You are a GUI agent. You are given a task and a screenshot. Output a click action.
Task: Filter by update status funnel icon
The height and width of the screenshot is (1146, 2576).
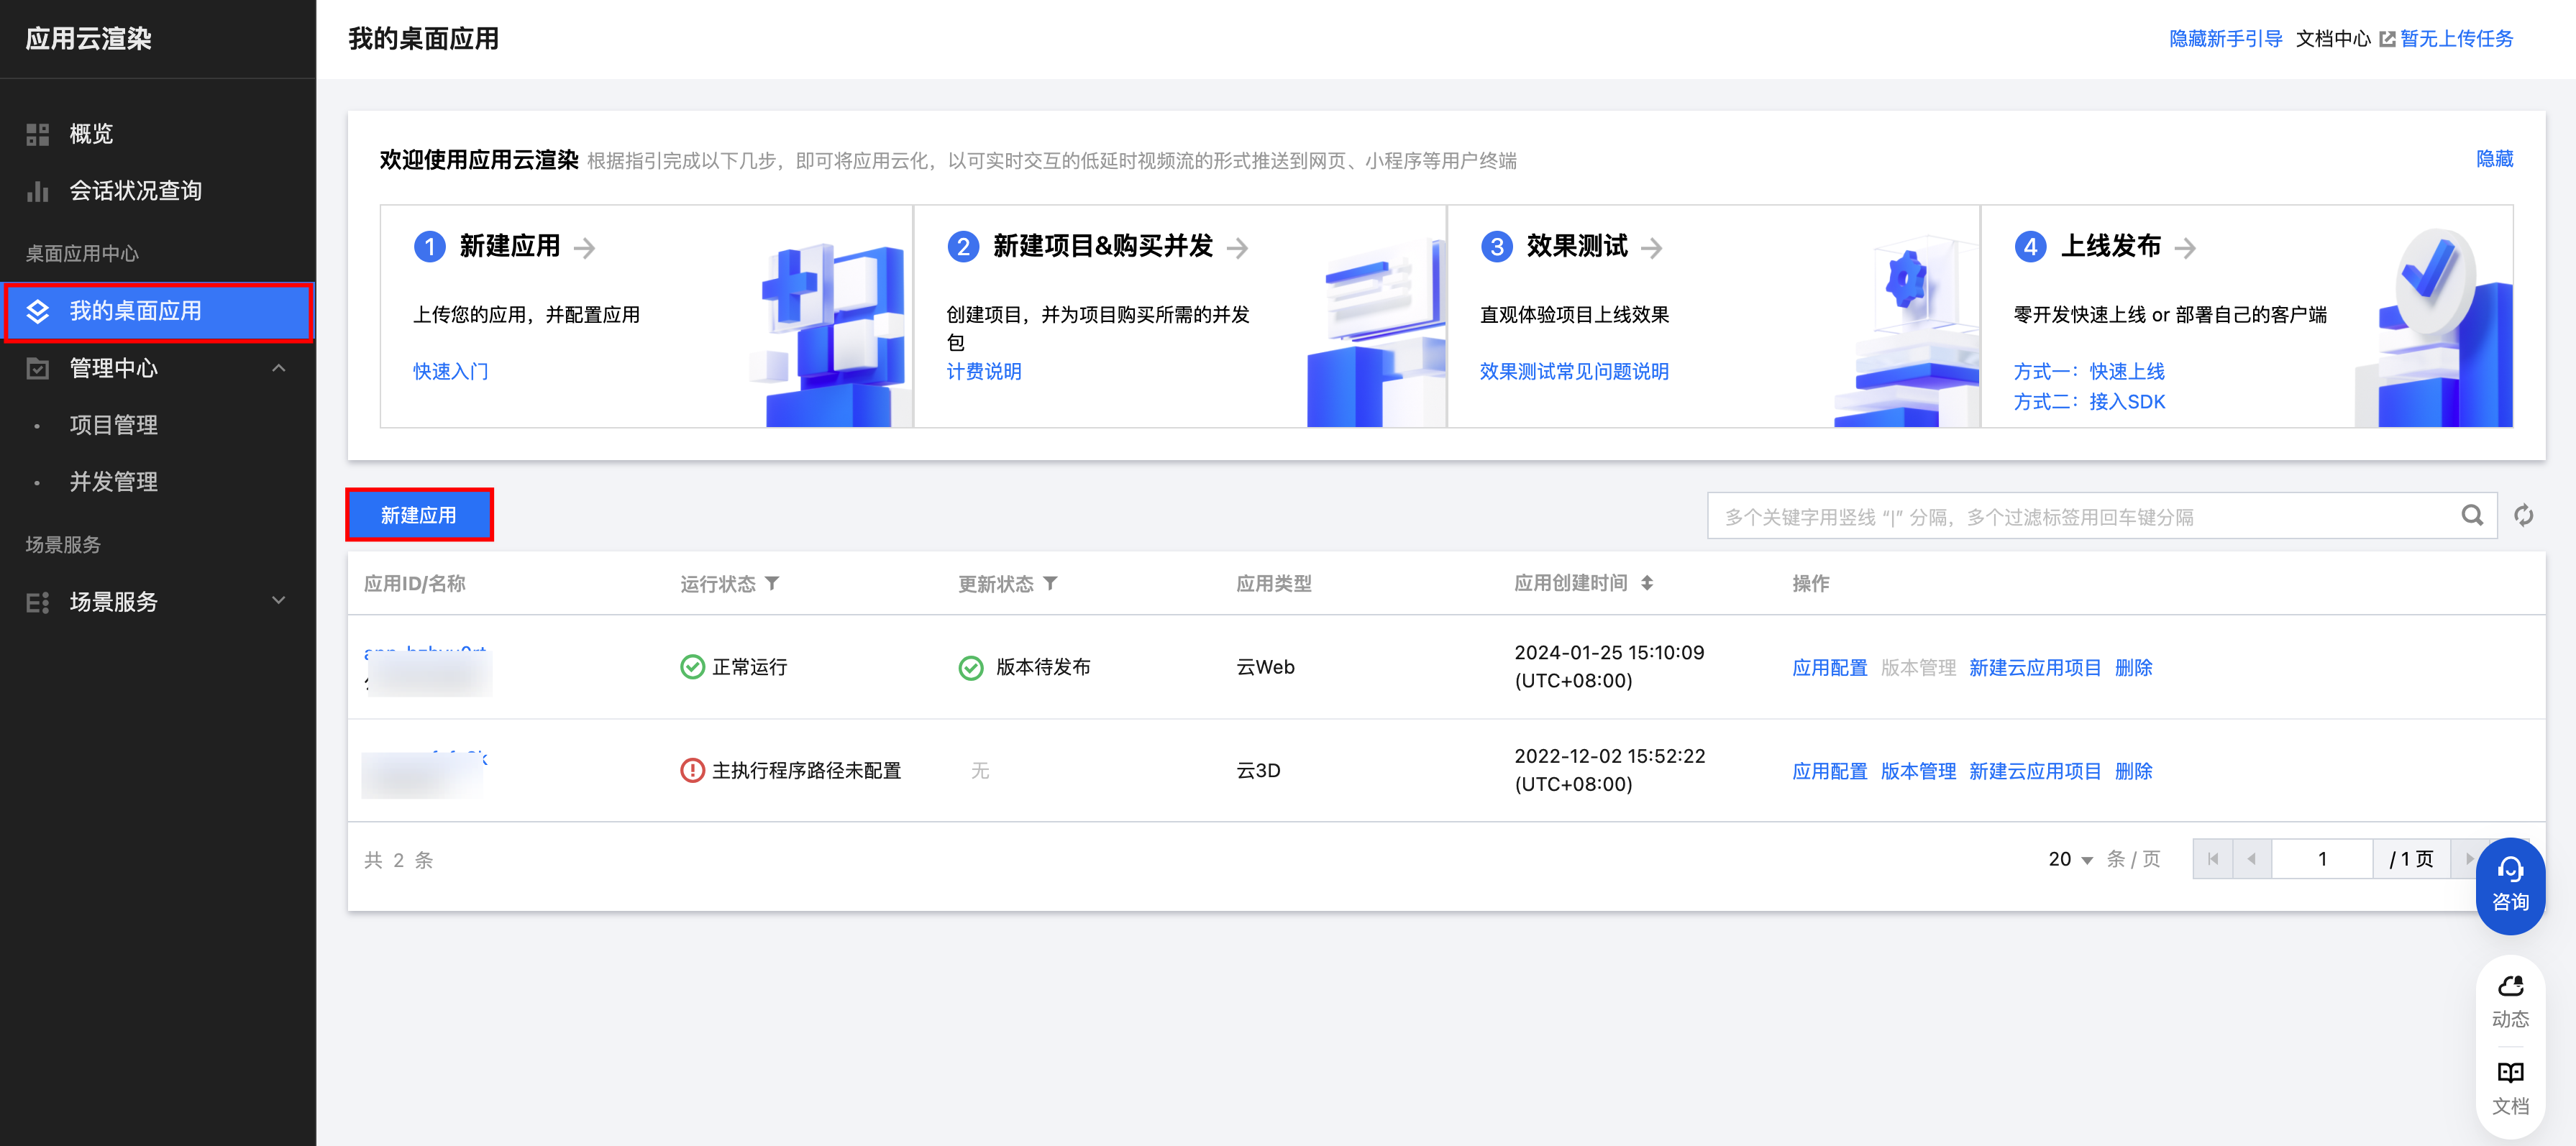[x=1050, y=583]
